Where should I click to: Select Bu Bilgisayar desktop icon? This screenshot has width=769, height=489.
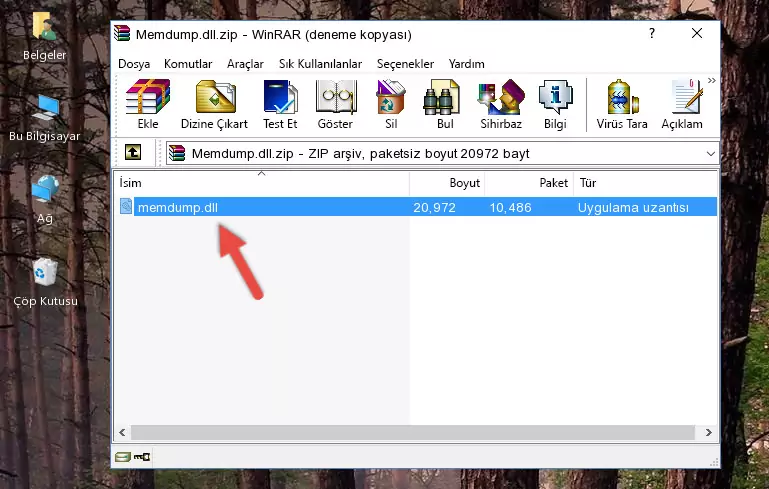point(44,118)
